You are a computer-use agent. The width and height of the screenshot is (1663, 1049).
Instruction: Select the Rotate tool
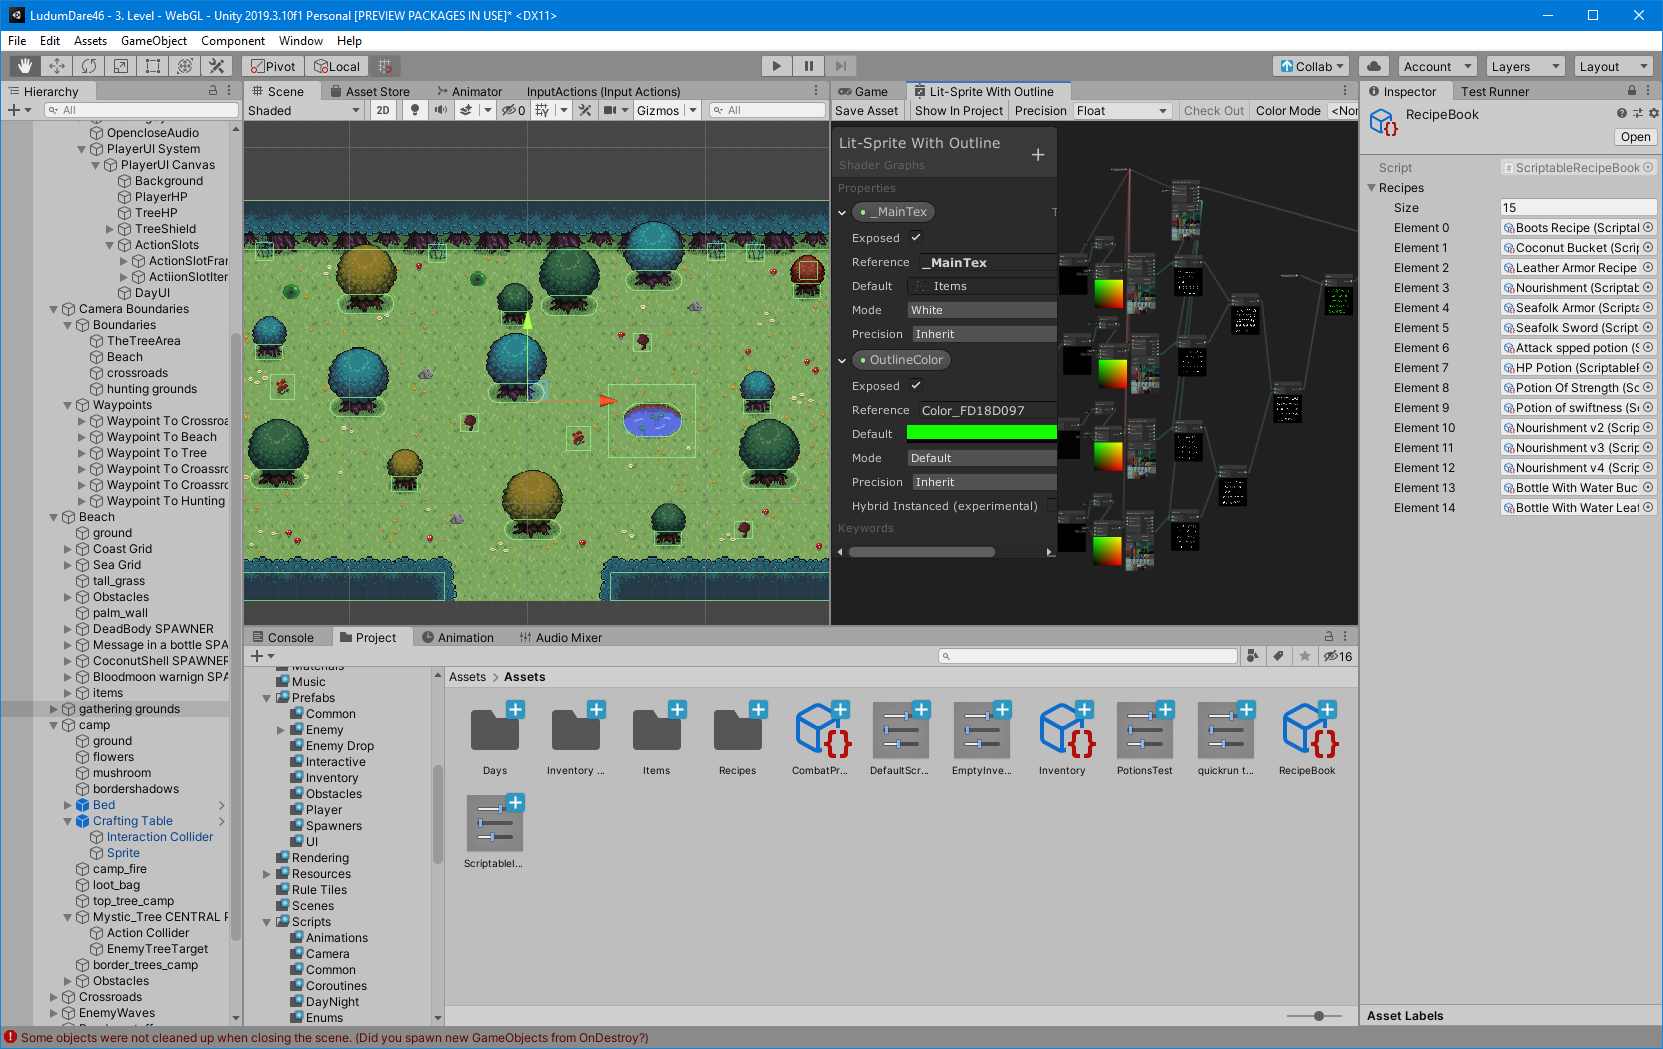pyautogui.click(x=89, y=66)
